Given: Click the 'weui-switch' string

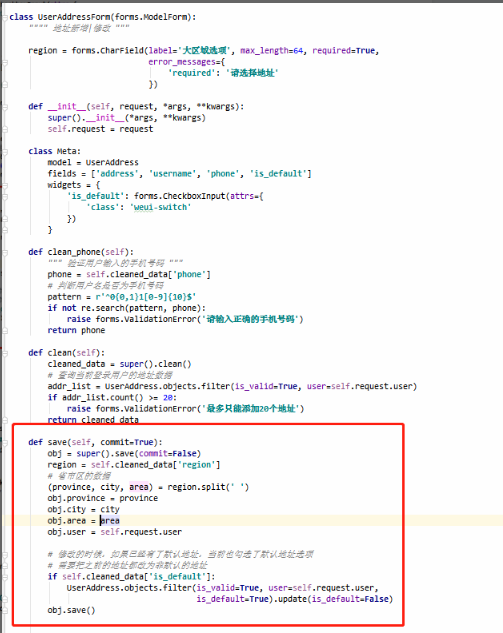Looking at the screenshot, I should pos(160,208).
